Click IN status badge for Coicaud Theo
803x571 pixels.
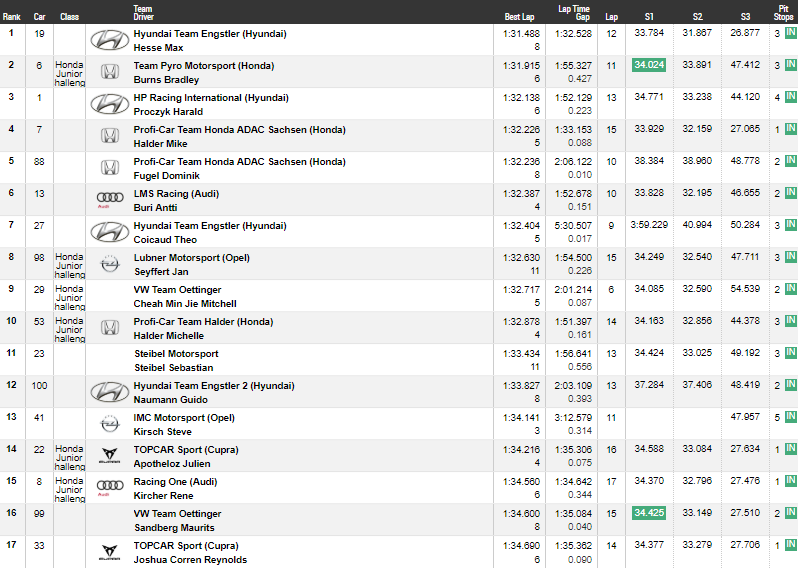791,225
